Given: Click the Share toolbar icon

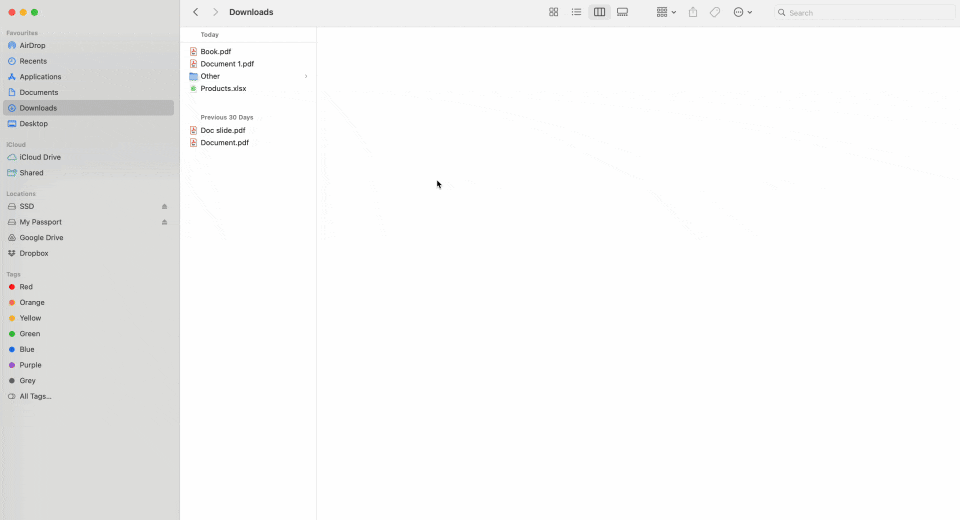Looking at the screenshot, I should point(693,12).
